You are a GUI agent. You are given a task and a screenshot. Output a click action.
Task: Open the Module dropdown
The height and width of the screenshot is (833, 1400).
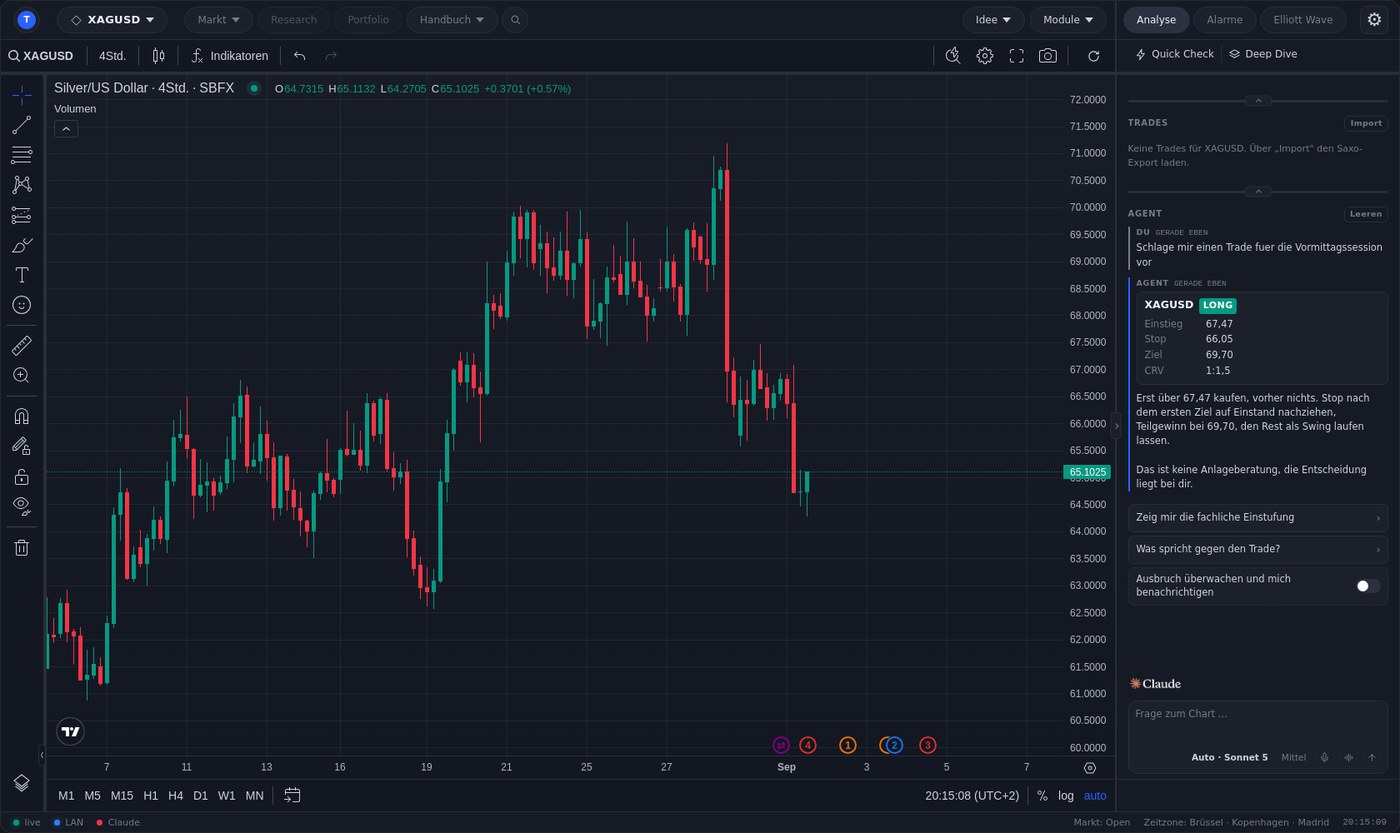point(1068,19)
